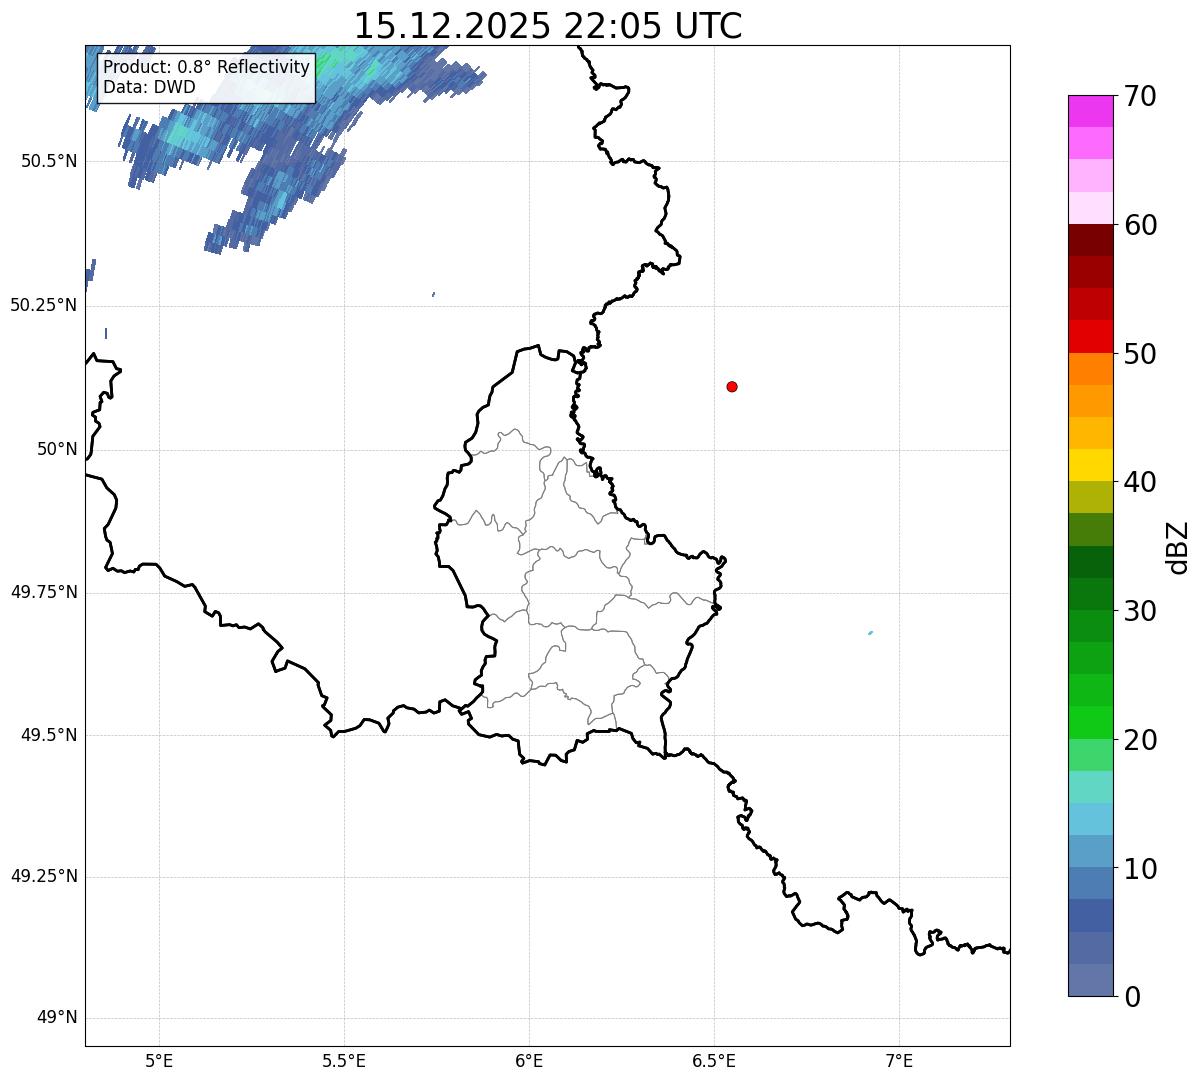Click the Product: 0.8° Reflectivity label
Screen dimensions: 1202x1081
coord(207,67)
